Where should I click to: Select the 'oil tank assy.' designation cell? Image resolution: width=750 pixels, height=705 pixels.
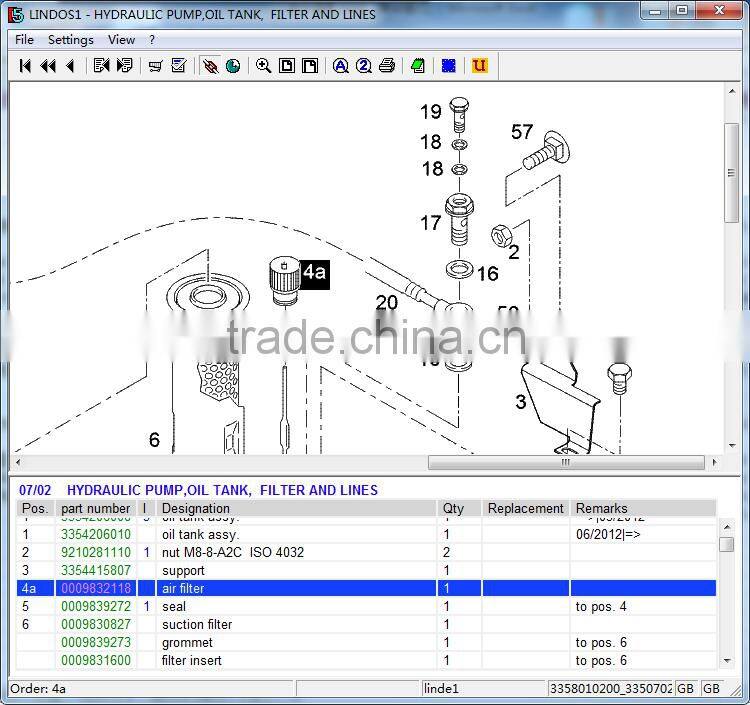[297, 534]
